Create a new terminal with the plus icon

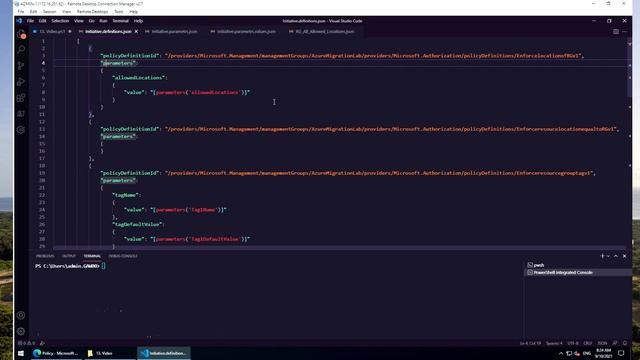[x=602, y=256]
